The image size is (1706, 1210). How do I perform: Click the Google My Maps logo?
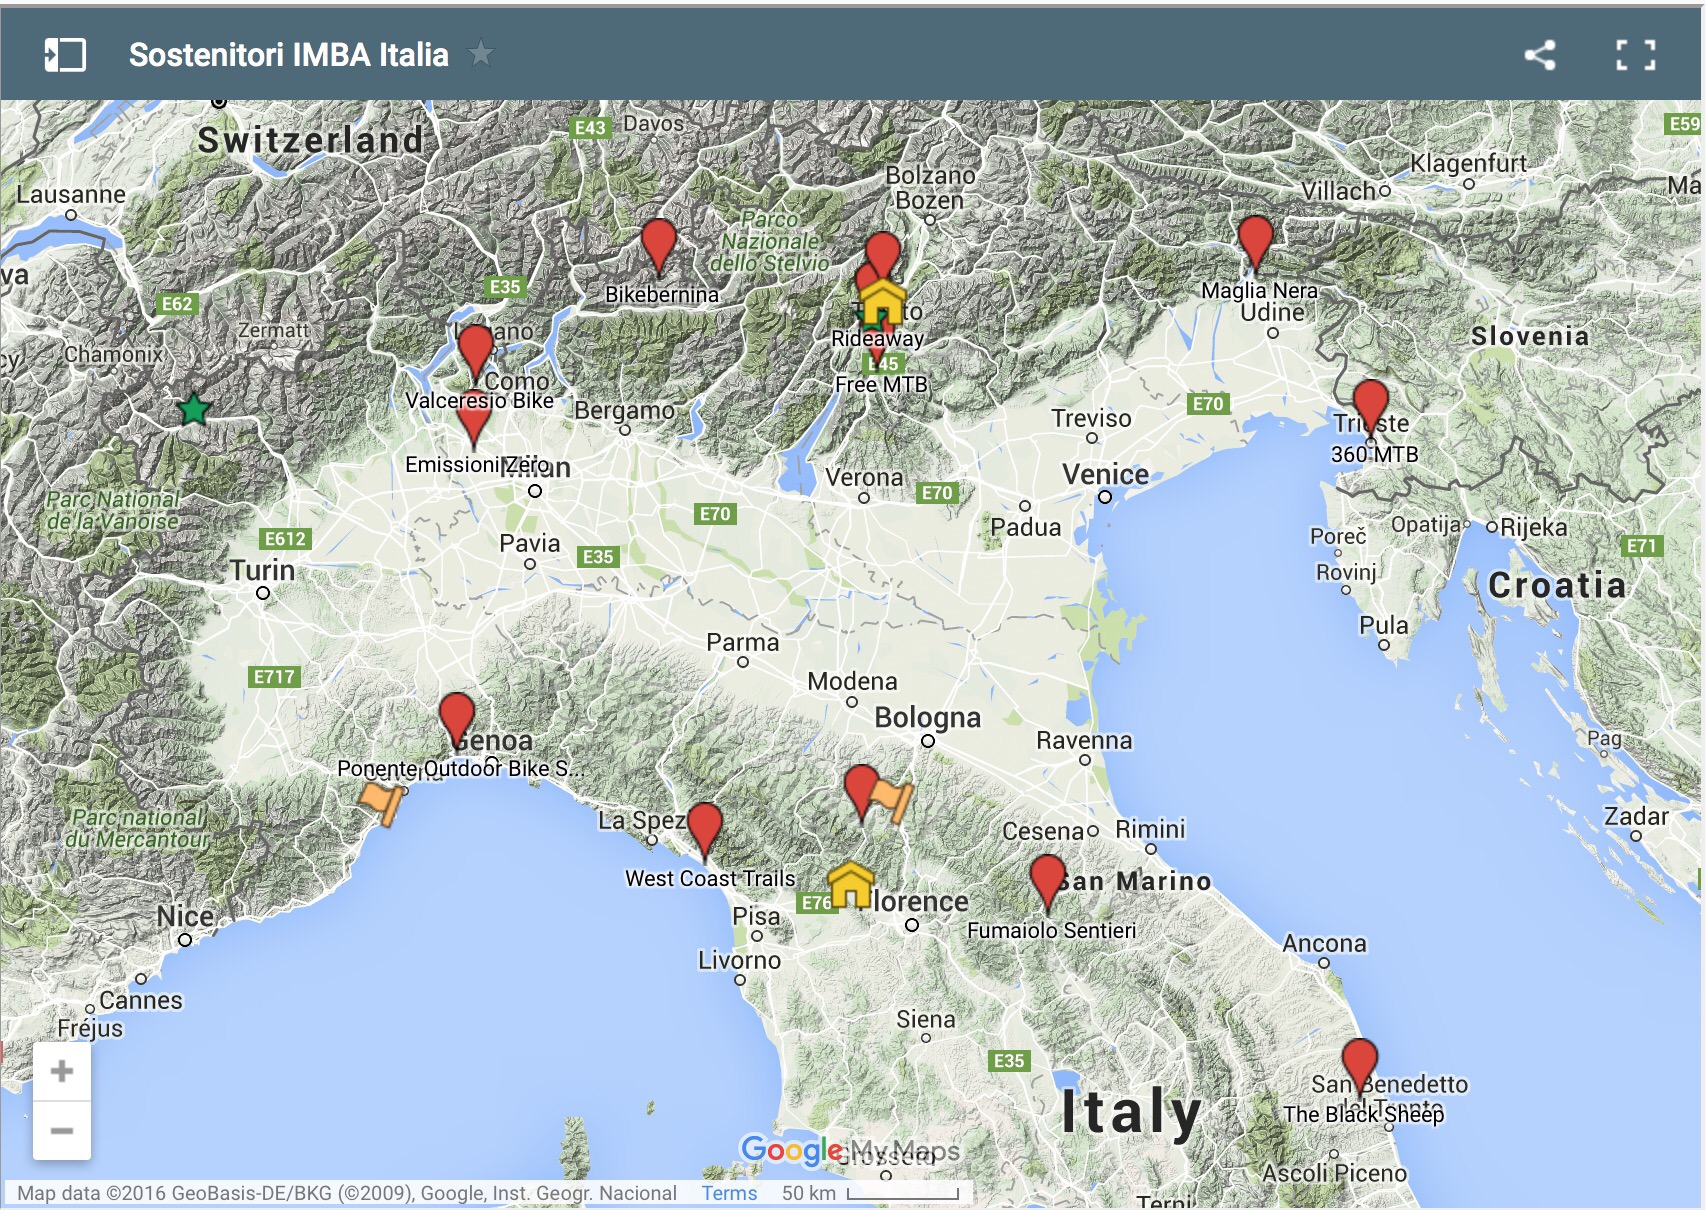849,1151
